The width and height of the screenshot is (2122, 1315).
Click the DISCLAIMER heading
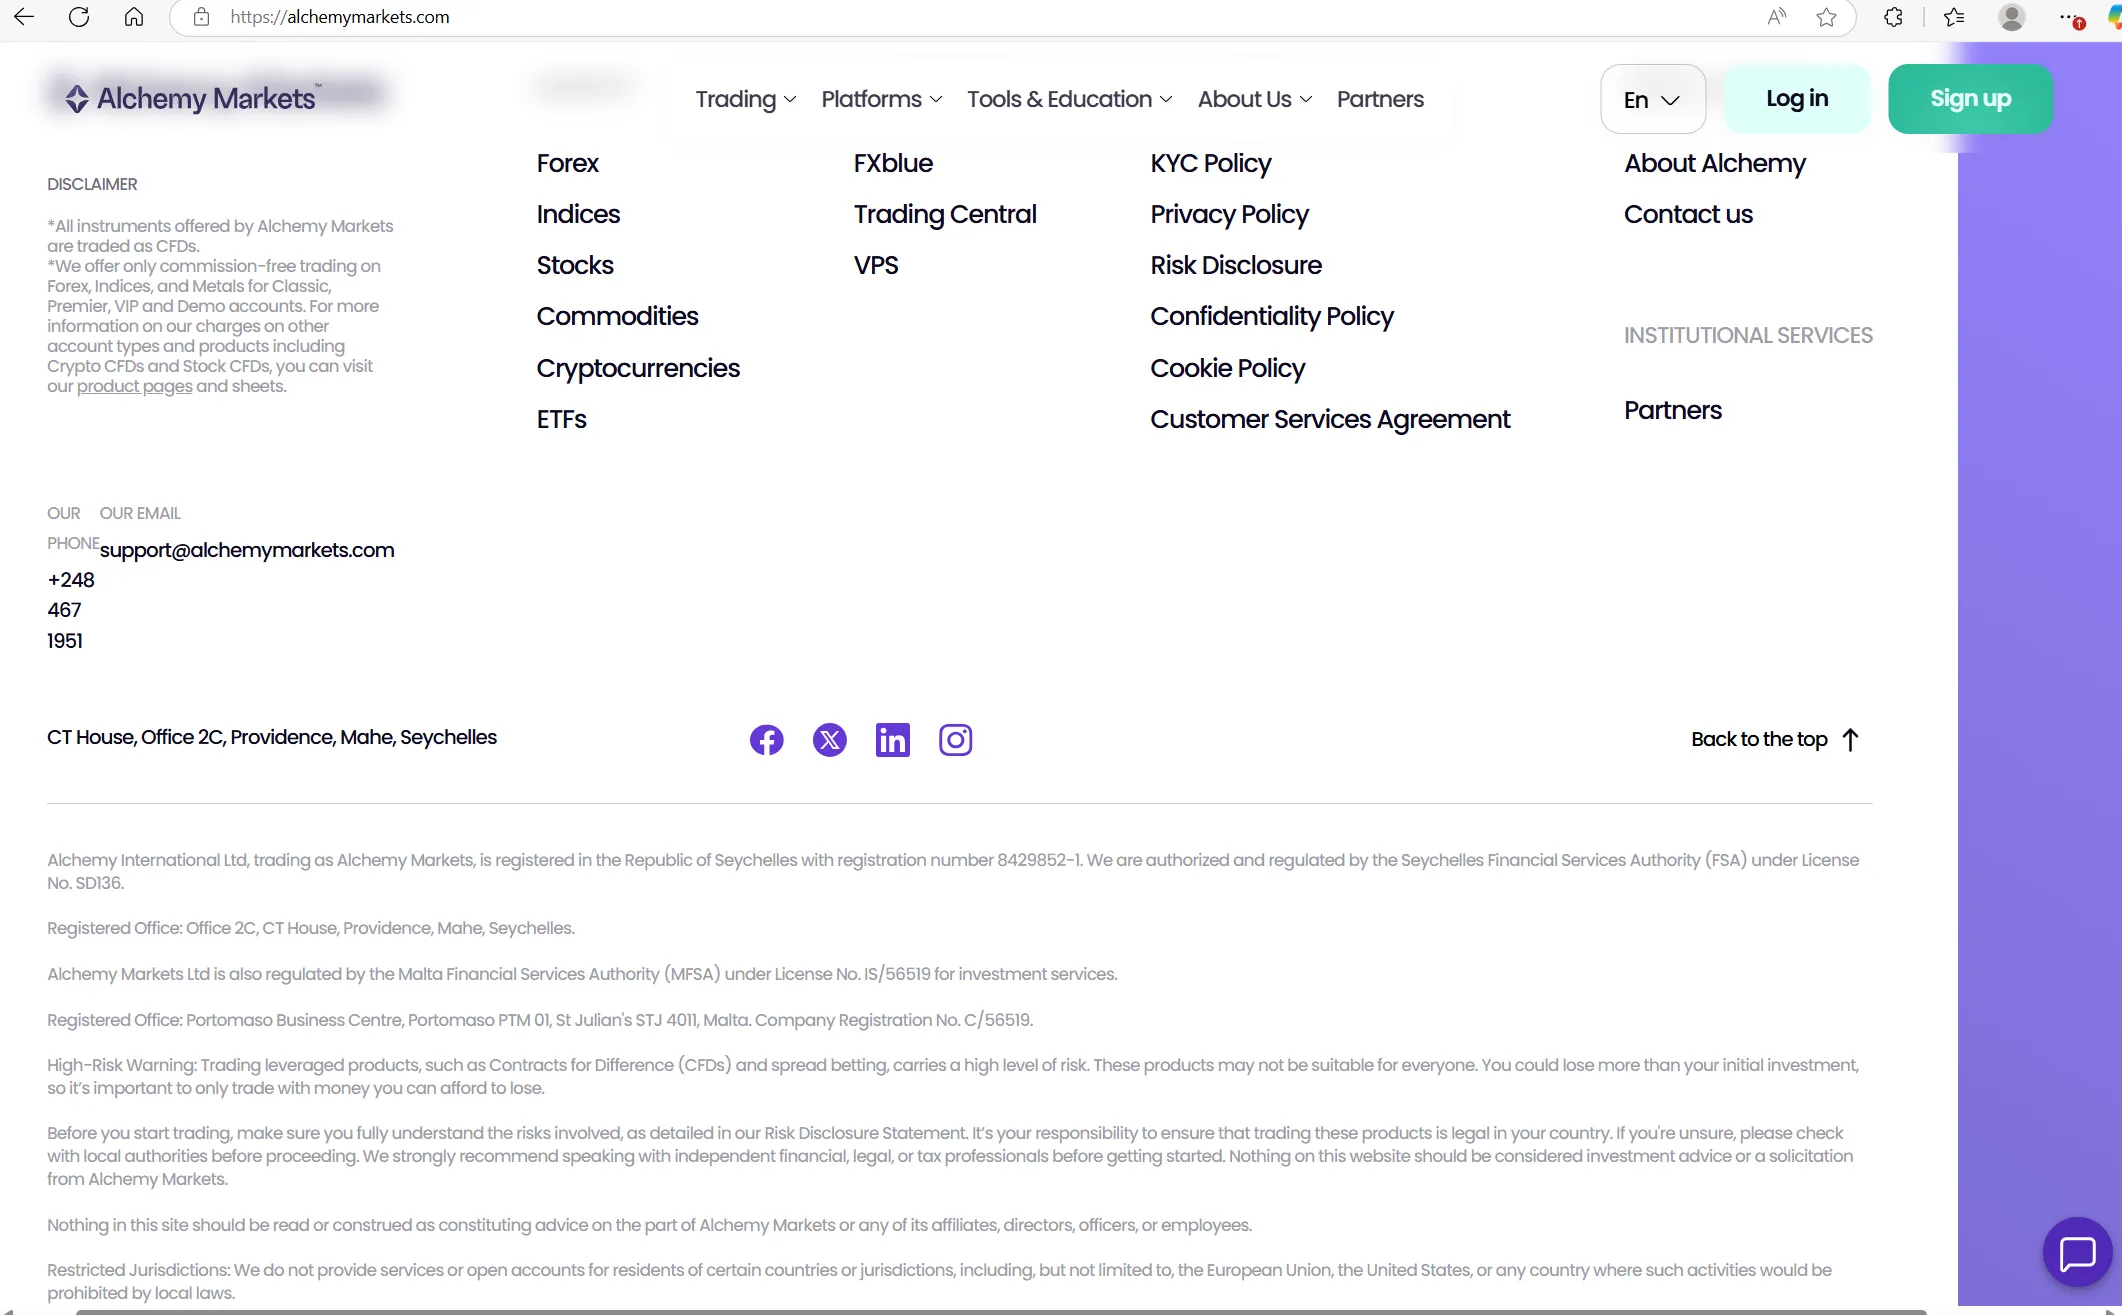pos(92,184)
